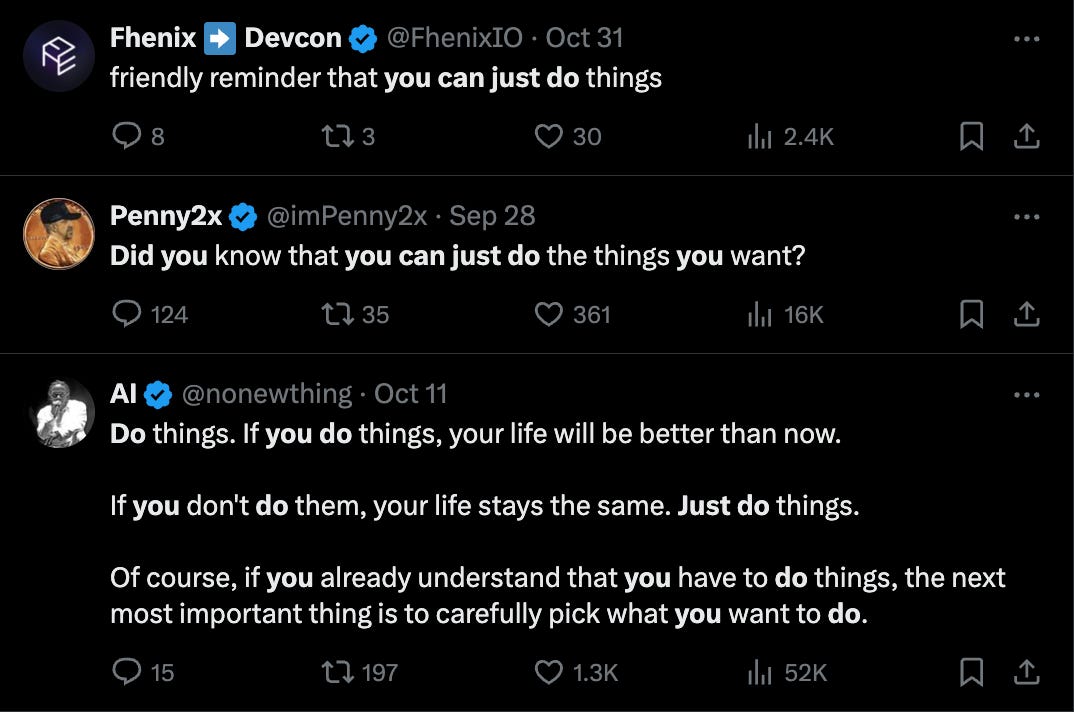
Task: Click the Oct 31 timestamp on Fhenix's tweet
Action: tap(586, 37)
